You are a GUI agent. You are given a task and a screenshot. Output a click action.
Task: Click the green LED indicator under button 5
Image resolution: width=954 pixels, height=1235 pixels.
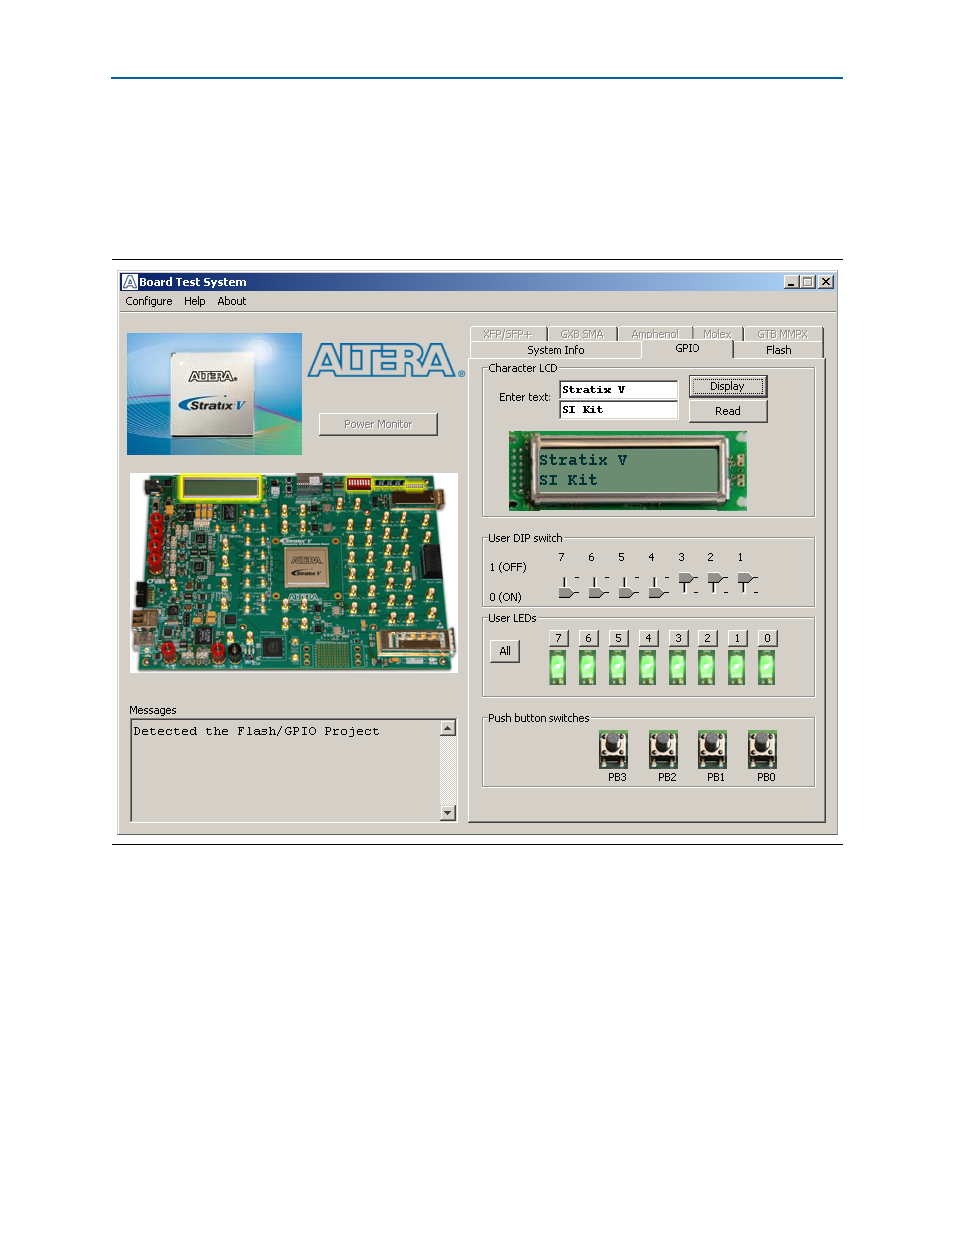[x=618, y=668]
